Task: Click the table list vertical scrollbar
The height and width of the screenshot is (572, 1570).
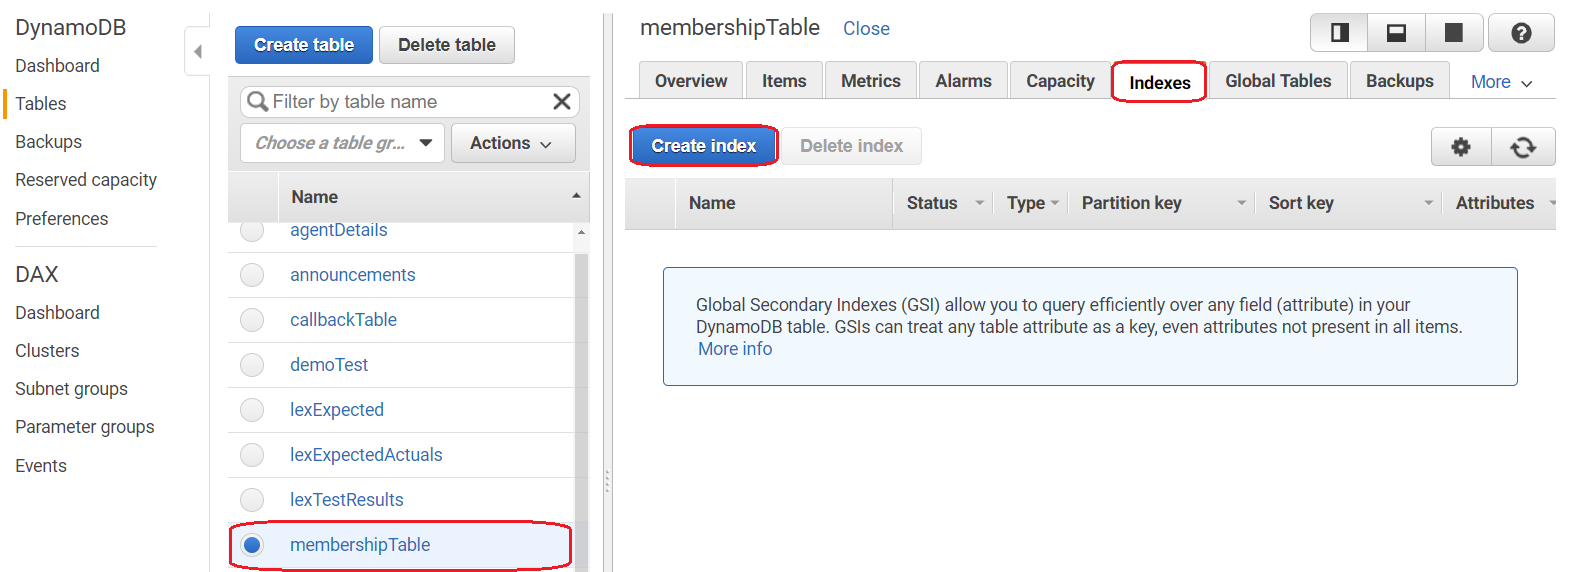Action: click(x=581, y=400)
